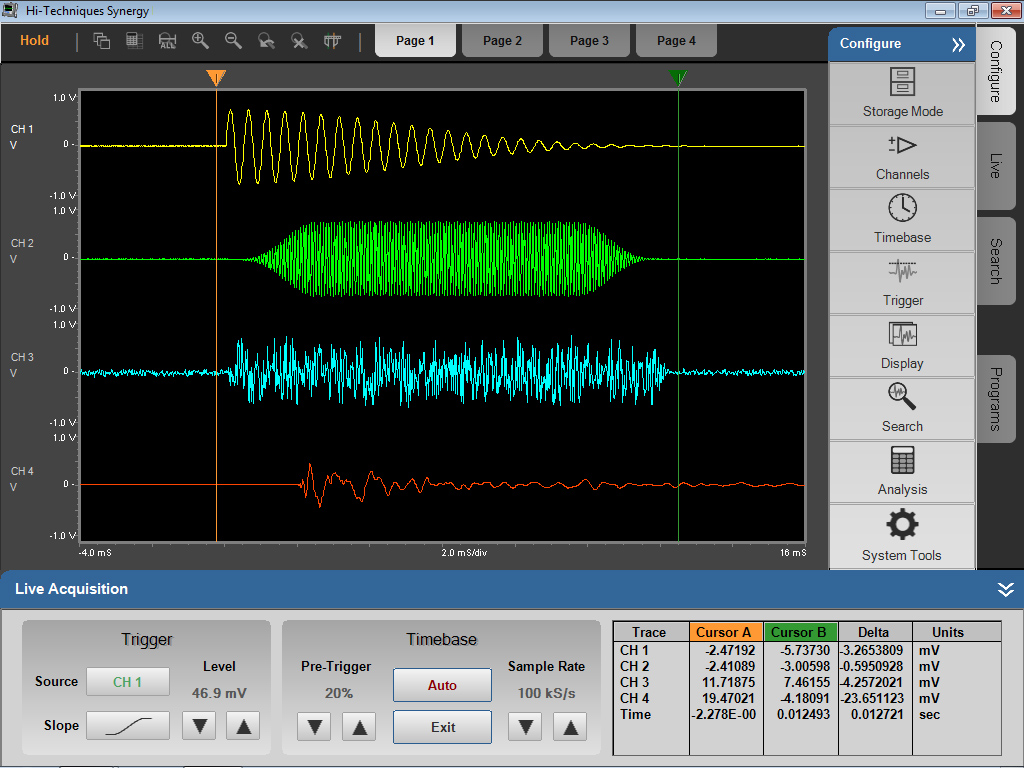This screenshot has width=1024, height=768.
Task: Select the orange Cursor A marker
Action: [x=216, y=78]
